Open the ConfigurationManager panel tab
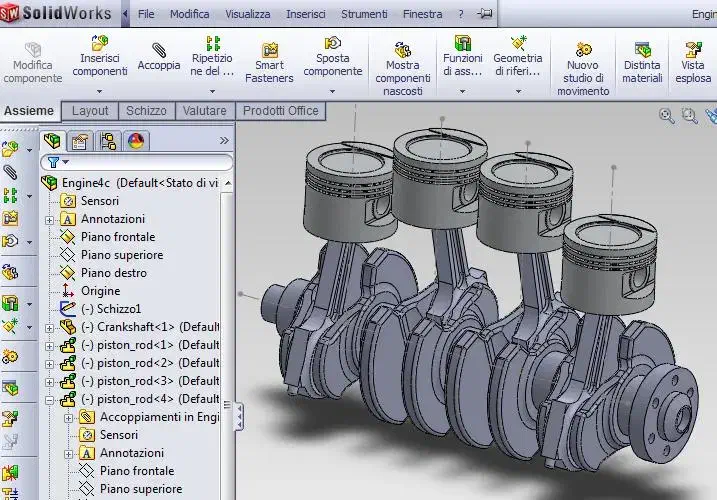The height and width of the screenshot is (500, 717). click(108, 141)
